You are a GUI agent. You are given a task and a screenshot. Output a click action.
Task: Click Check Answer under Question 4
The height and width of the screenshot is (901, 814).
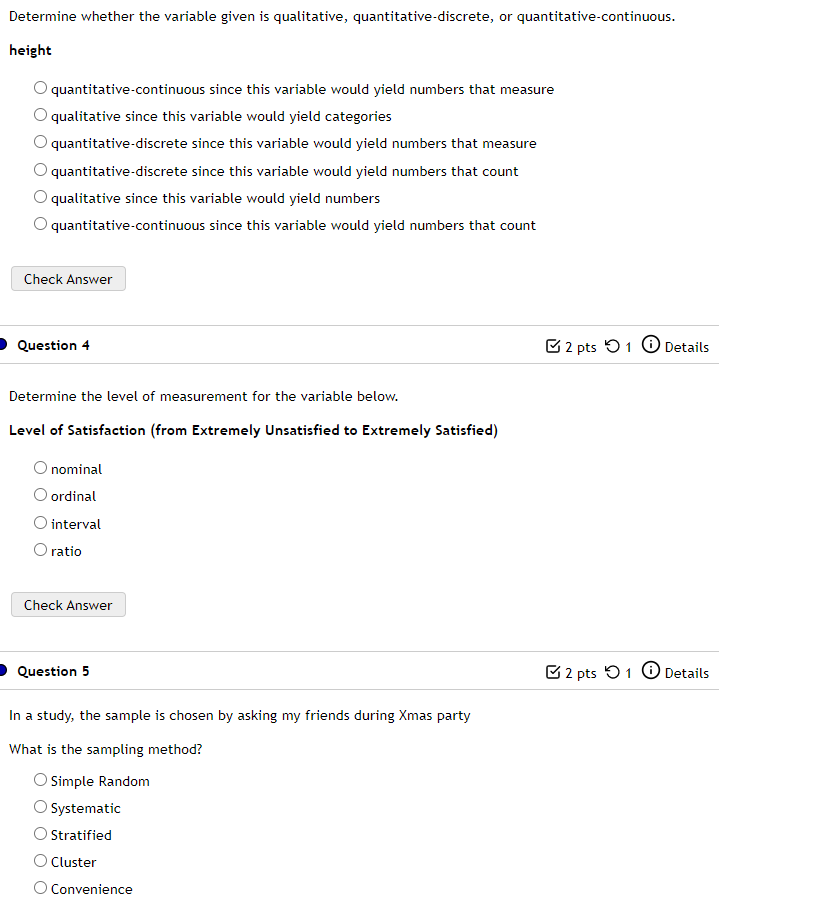click(67, 604)
